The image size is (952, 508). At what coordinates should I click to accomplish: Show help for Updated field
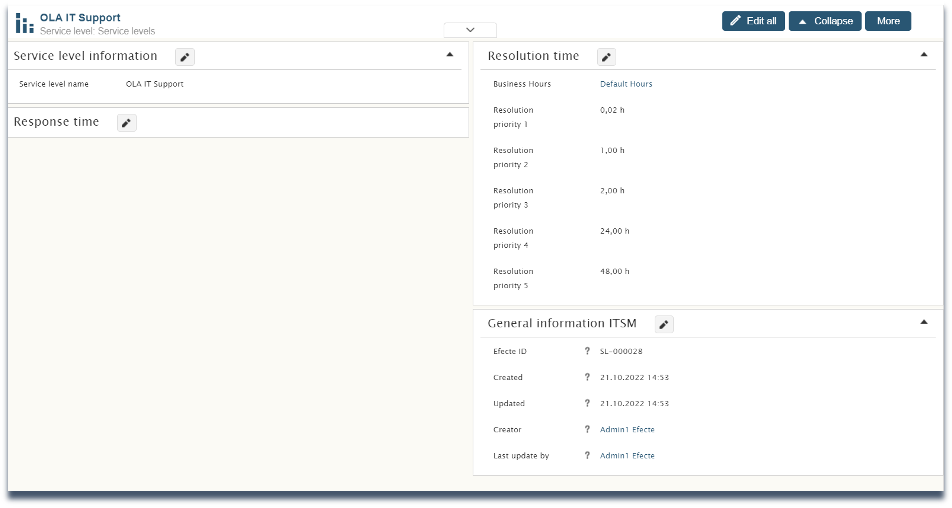point(587,403)
